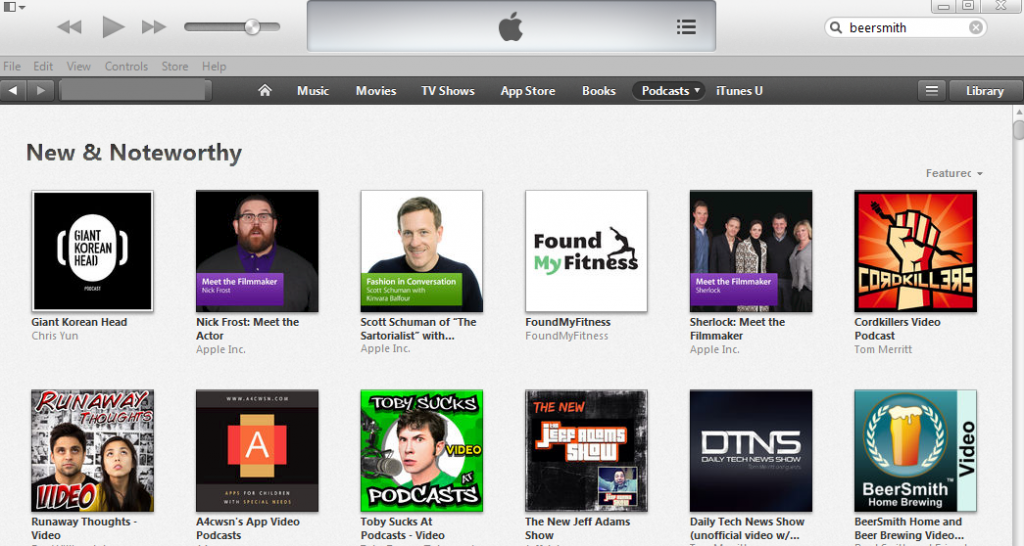The width and height of the screenshot is (1024, 546).
Task: Clear the beersmith search text
Action: coord(976,27)
